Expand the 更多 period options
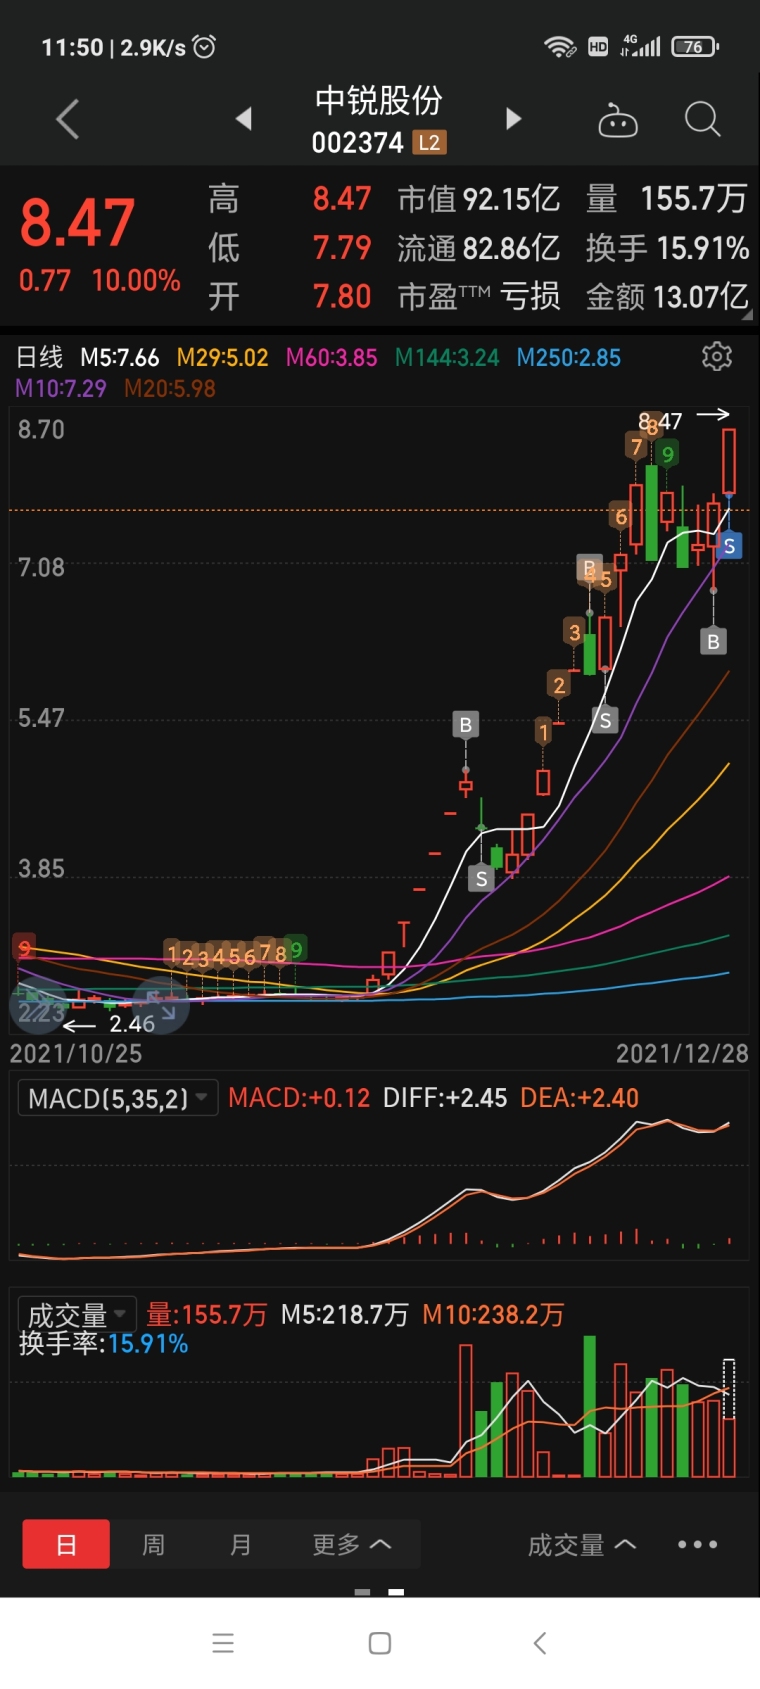Viewport: 760px width, 1689px height. [351, 1544]
